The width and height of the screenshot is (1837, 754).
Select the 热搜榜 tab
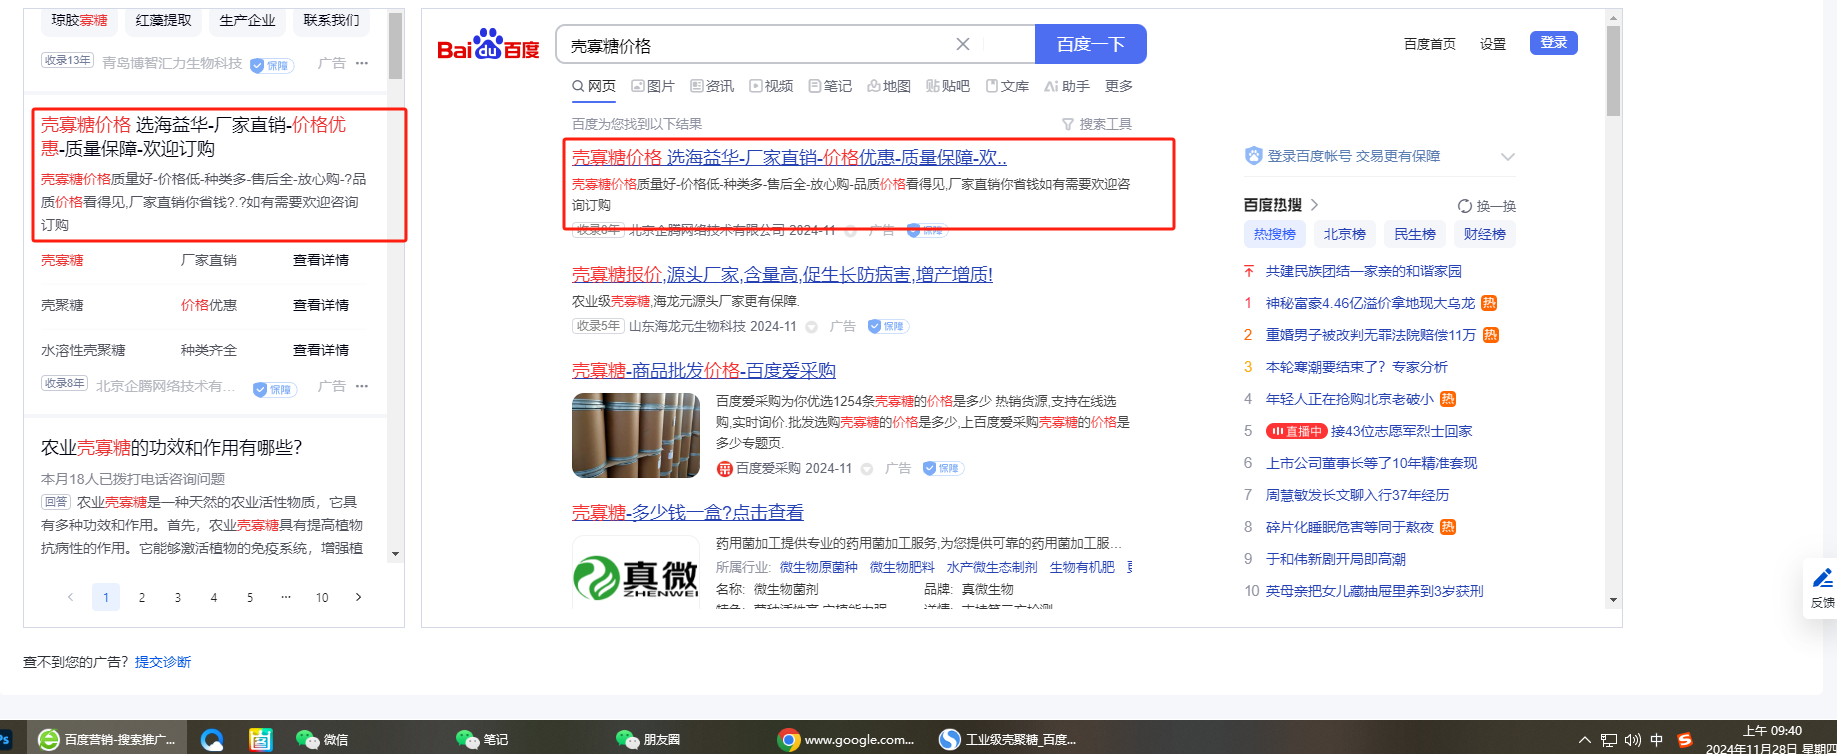tap(1275, 234)
